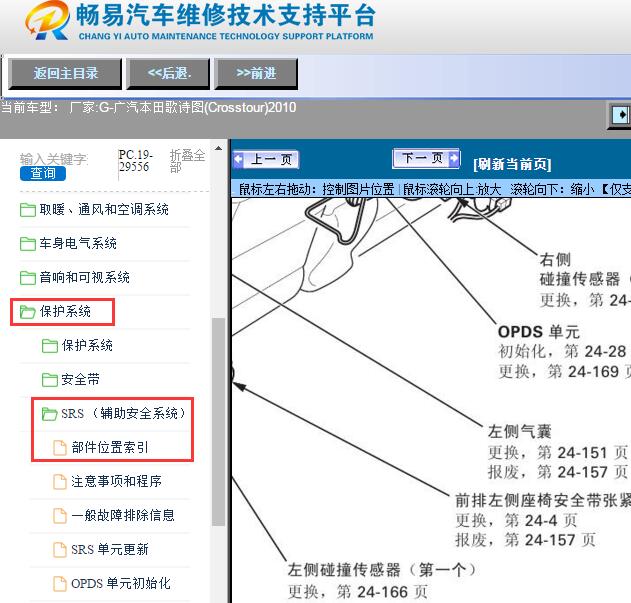The height and width of the screenshot is (603, 631).
Task: Click the PC.19-29556 text
Action: click(x=136, y=161)
